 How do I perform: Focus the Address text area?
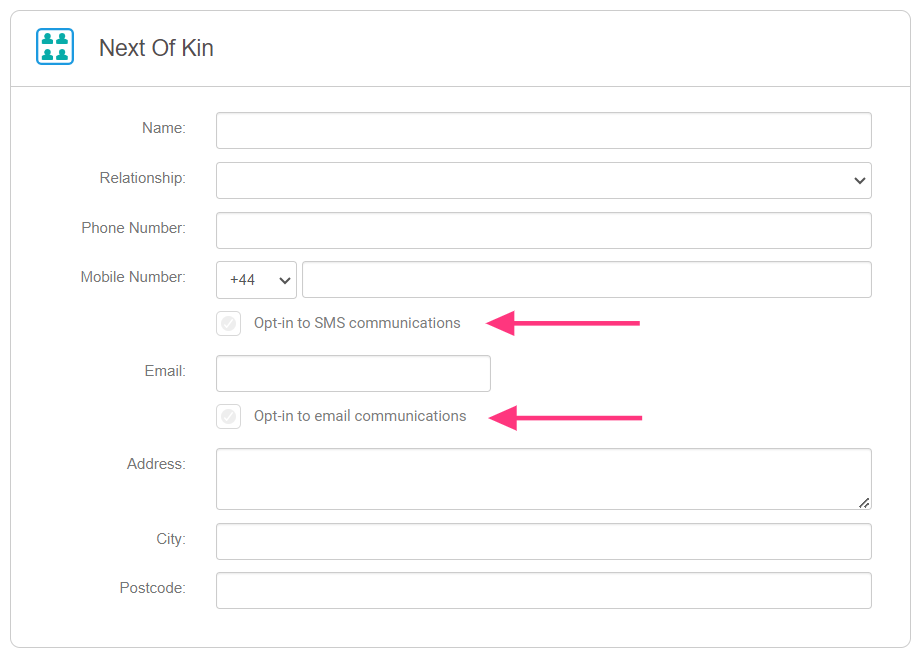[x=543, y=479]
